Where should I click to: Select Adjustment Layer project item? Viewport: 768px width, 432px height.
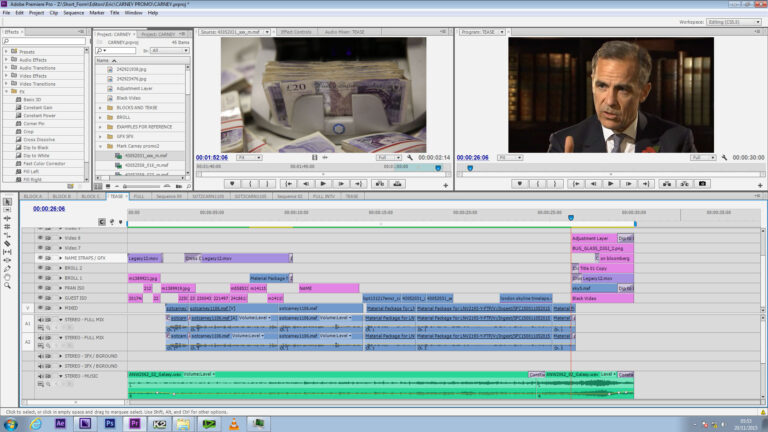134,89
